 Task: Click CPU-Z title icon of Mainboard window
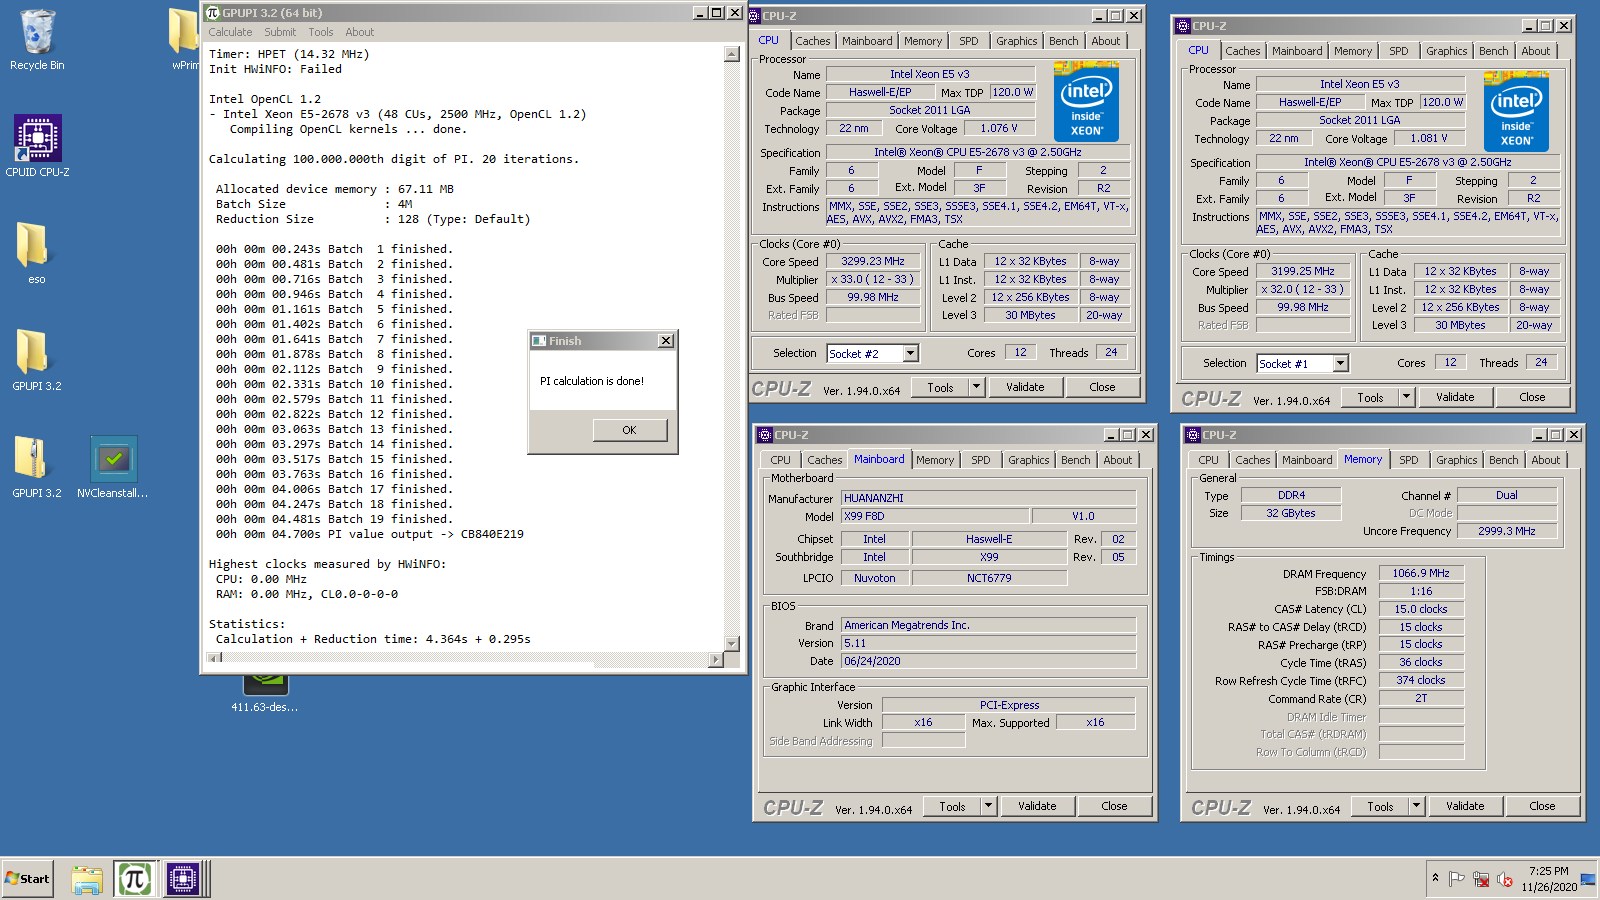click(x=765, y=435)
